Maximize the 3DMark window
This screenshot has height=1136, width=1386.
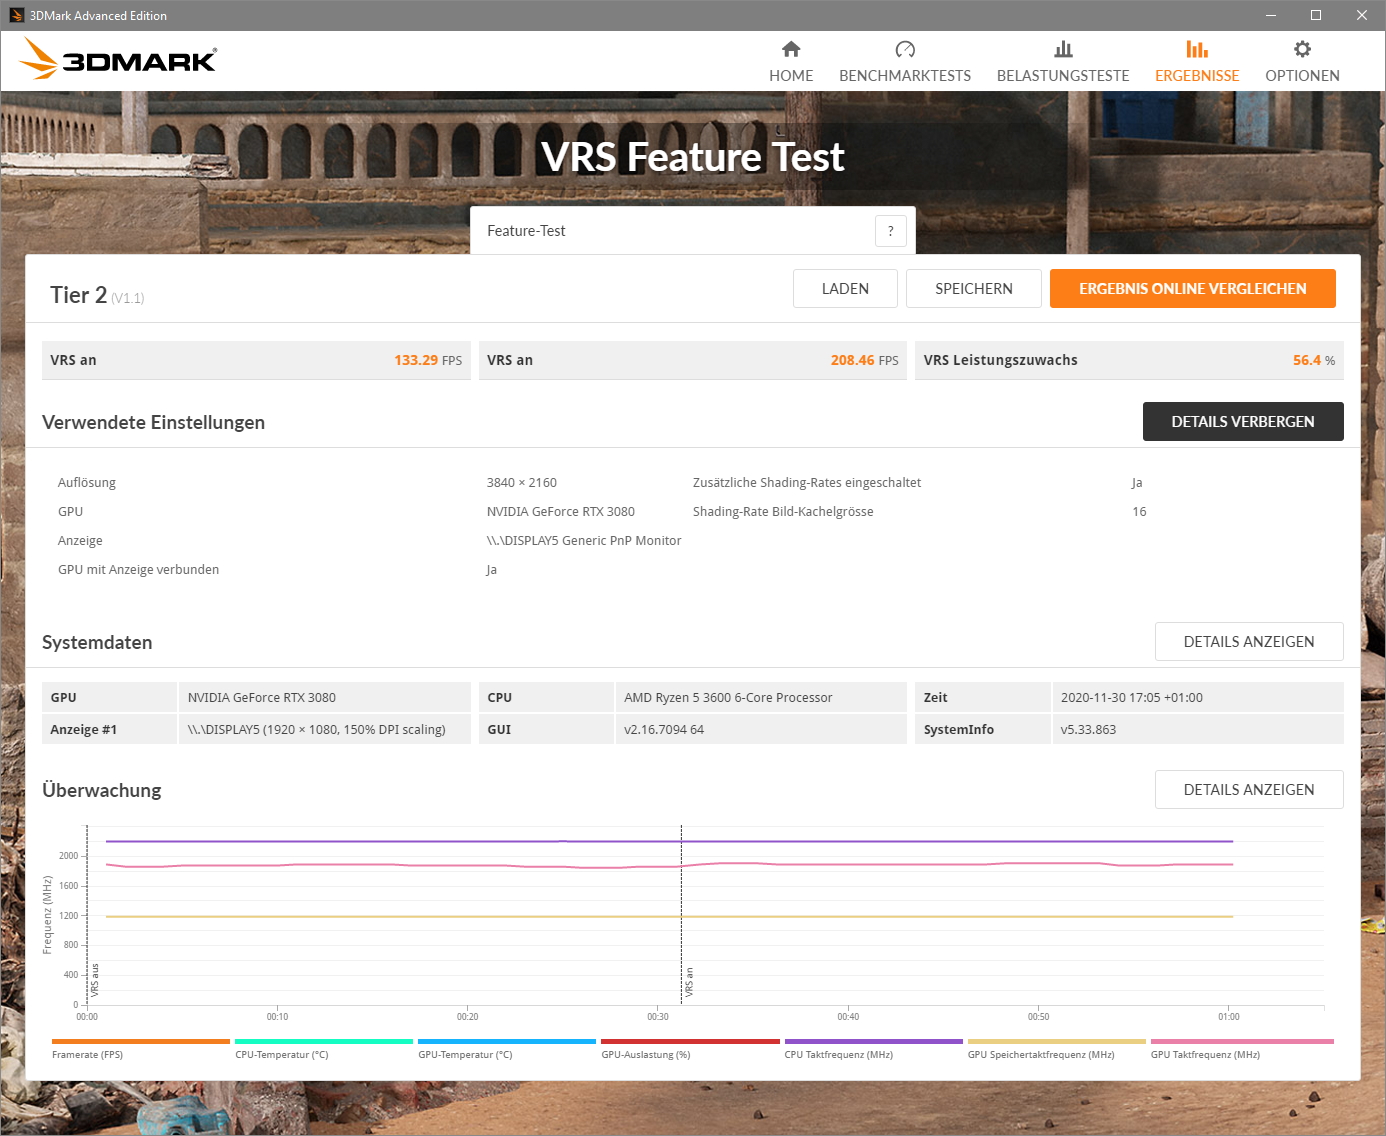click(x=1316, y=15)
